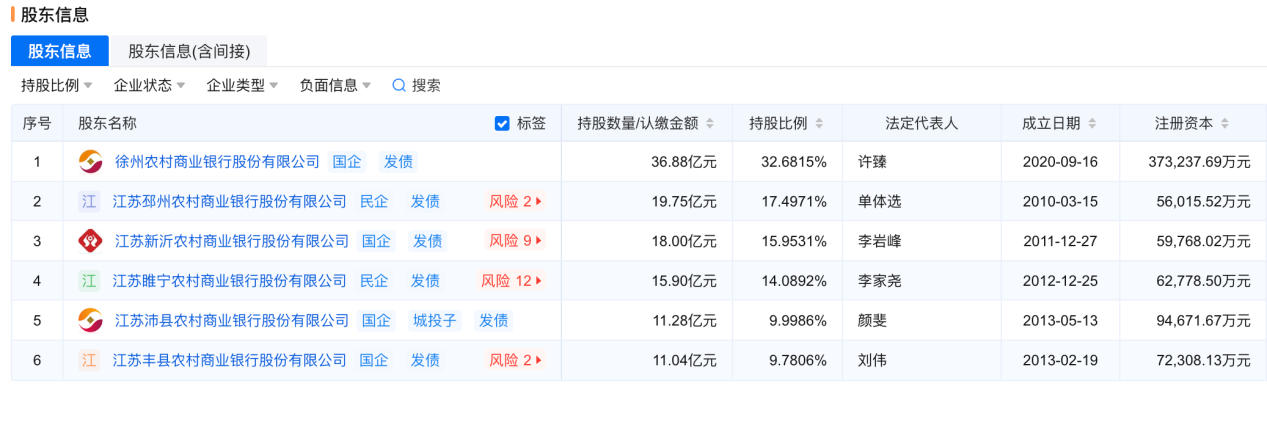
Task: Click the 股东名称 column header
Action: pyautogui.click(x=108, y=124)
